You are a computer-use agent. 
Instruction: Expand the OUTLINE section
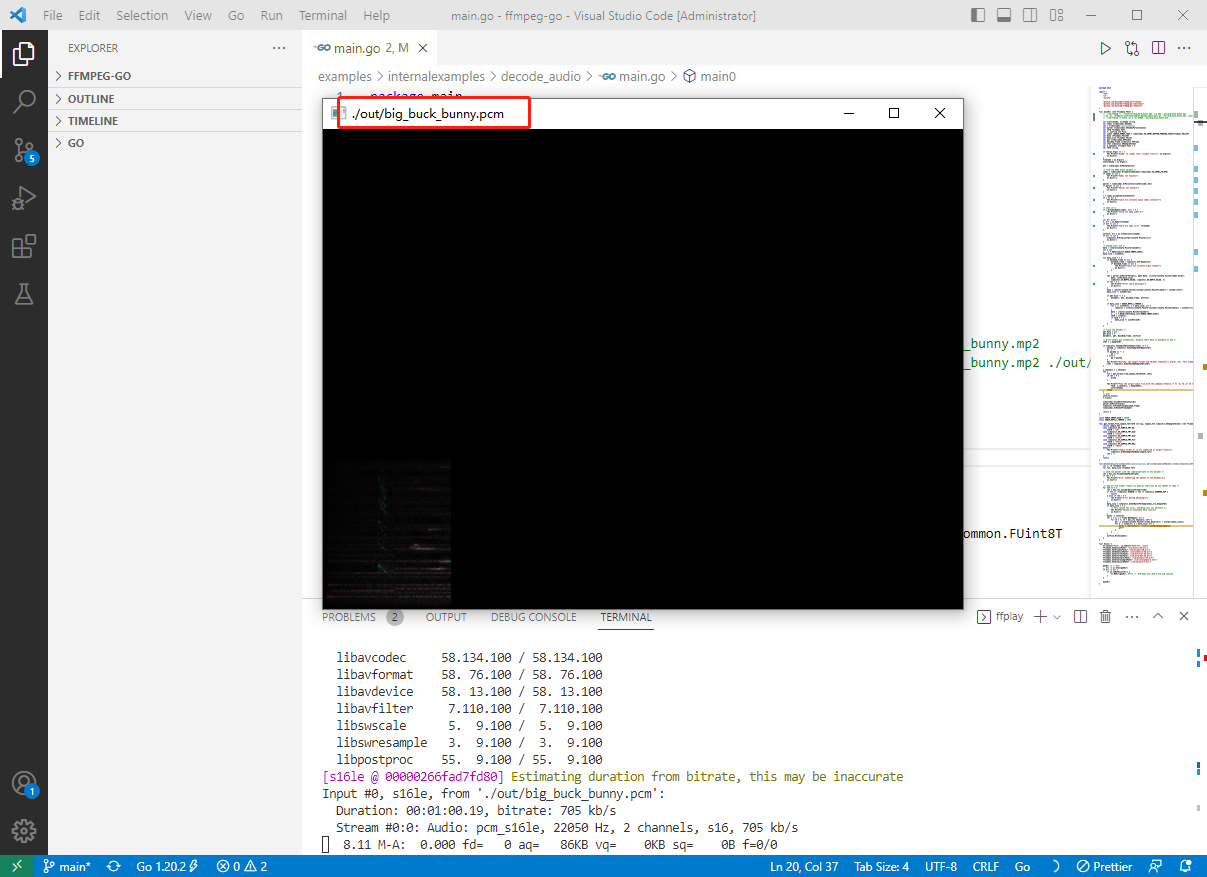point(175,99)
